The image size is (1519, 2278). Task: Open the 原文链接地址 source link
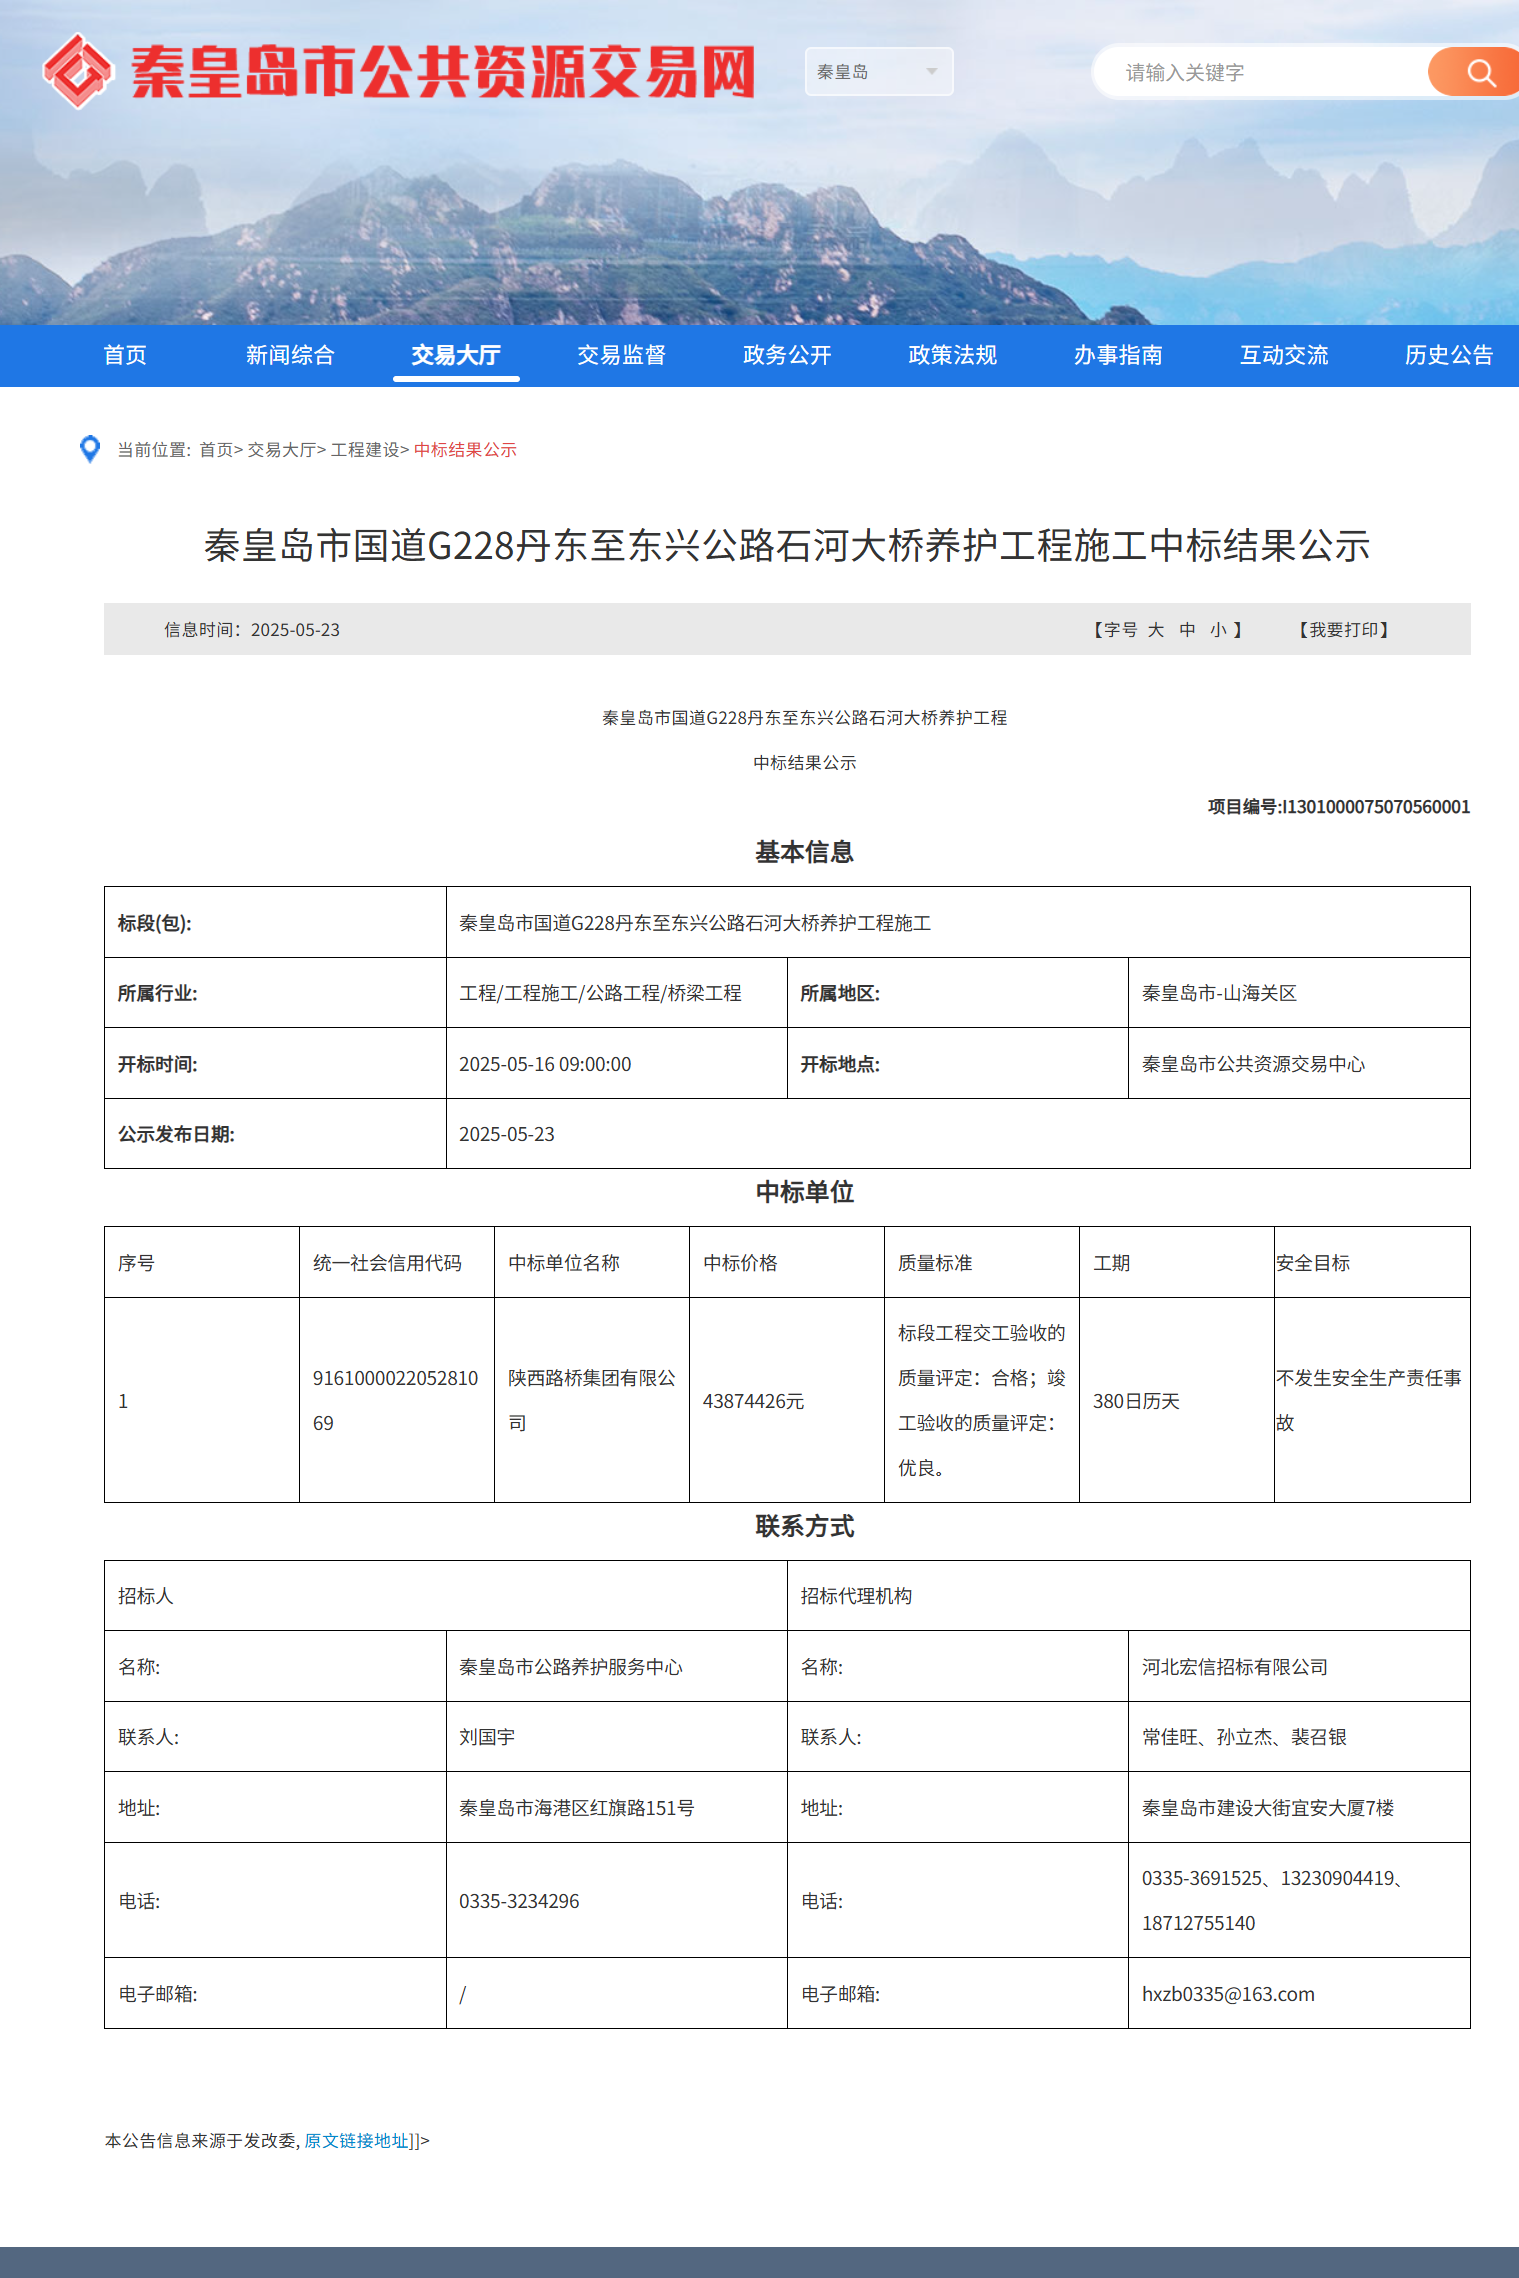click(360, 2140)
